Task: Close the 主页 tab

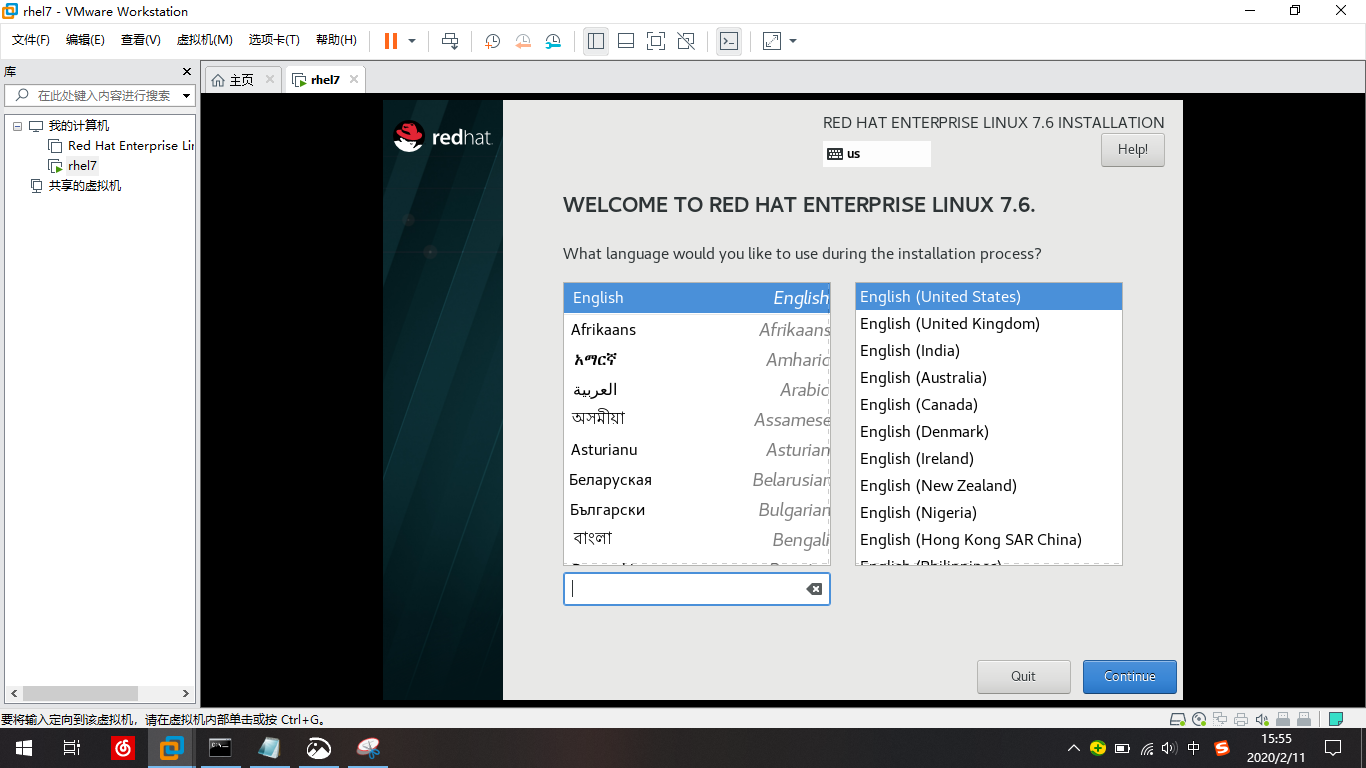Action: 270,79
